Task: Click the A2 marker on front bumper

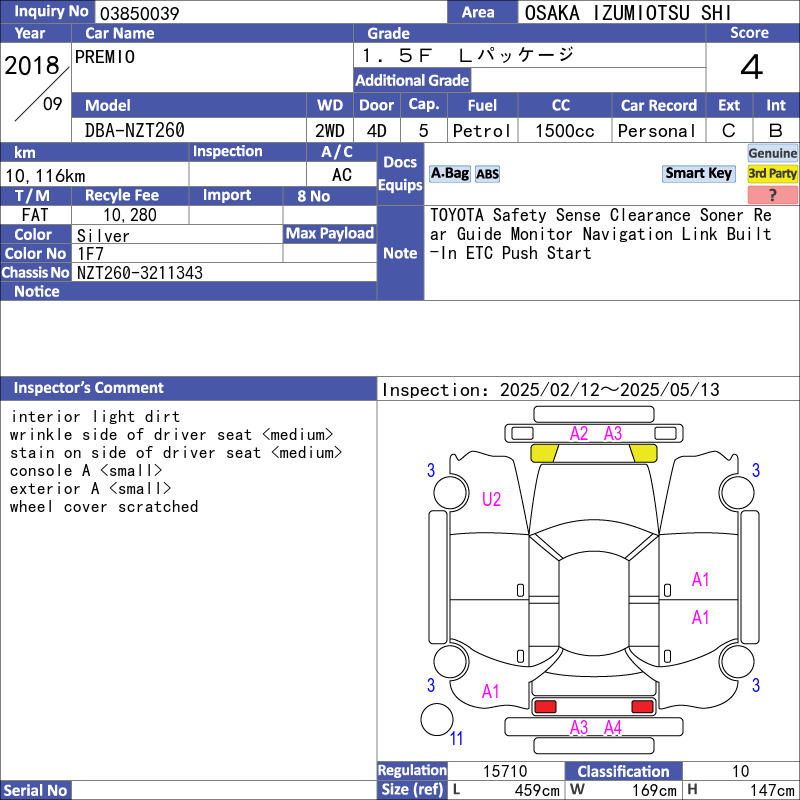Action: click(579, 434)
